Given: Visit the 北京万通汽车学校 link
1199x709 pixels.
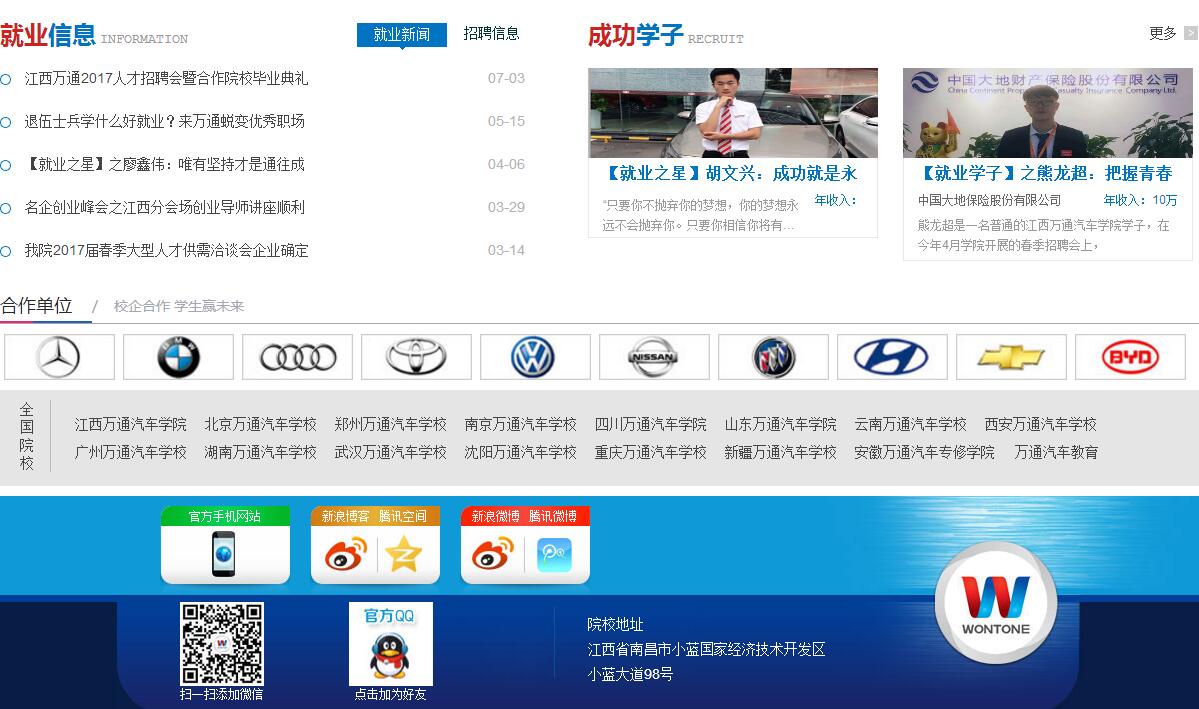Looking at the screenshot, I should pyautogui.click(x=260, y=424).
